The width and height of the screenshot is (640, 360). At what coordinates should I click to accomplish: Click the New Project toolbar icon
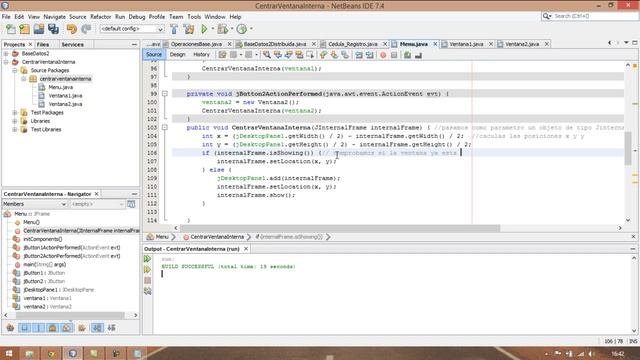tap(24, 29)
